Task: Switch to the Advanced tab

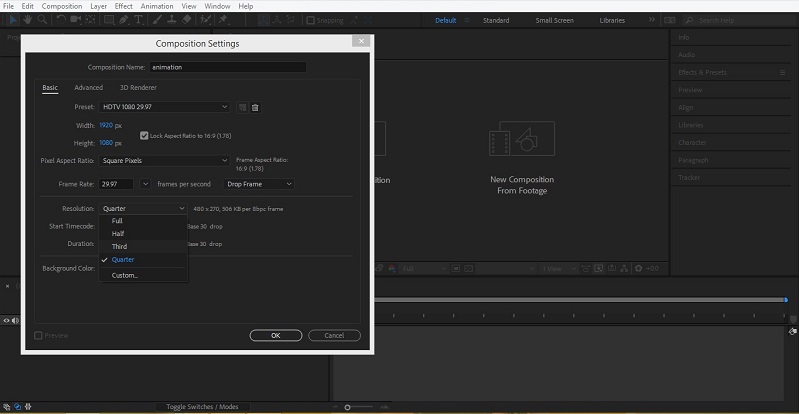Action: (89, 88)
